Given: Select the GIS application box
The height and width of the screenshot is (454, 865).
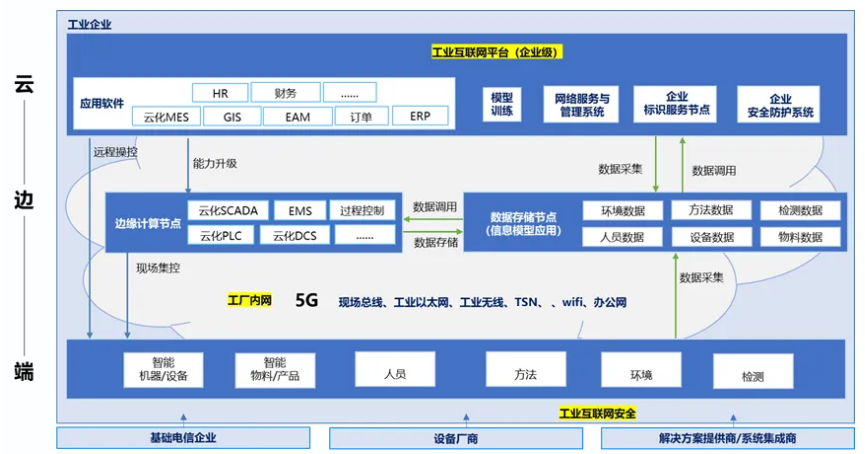Looking at the screenshot, I should (229, 117).
